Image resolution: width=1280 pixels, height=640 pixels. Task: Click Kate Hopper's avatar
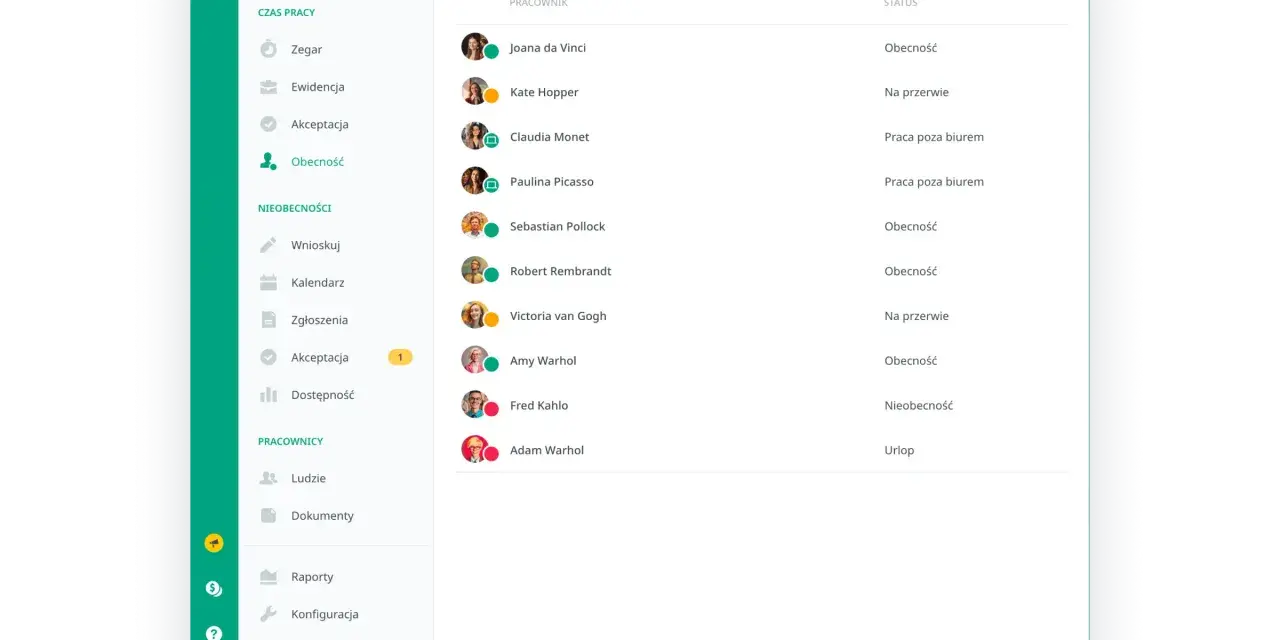[x=475, y=91]
